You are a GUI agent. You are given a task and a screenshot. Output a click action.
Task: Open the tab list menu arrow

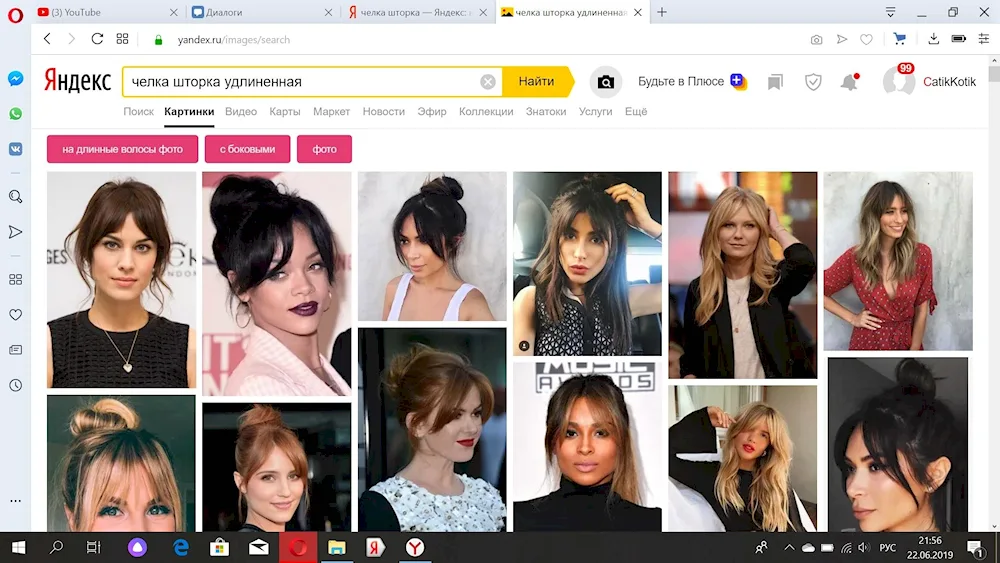click(890, 12)
